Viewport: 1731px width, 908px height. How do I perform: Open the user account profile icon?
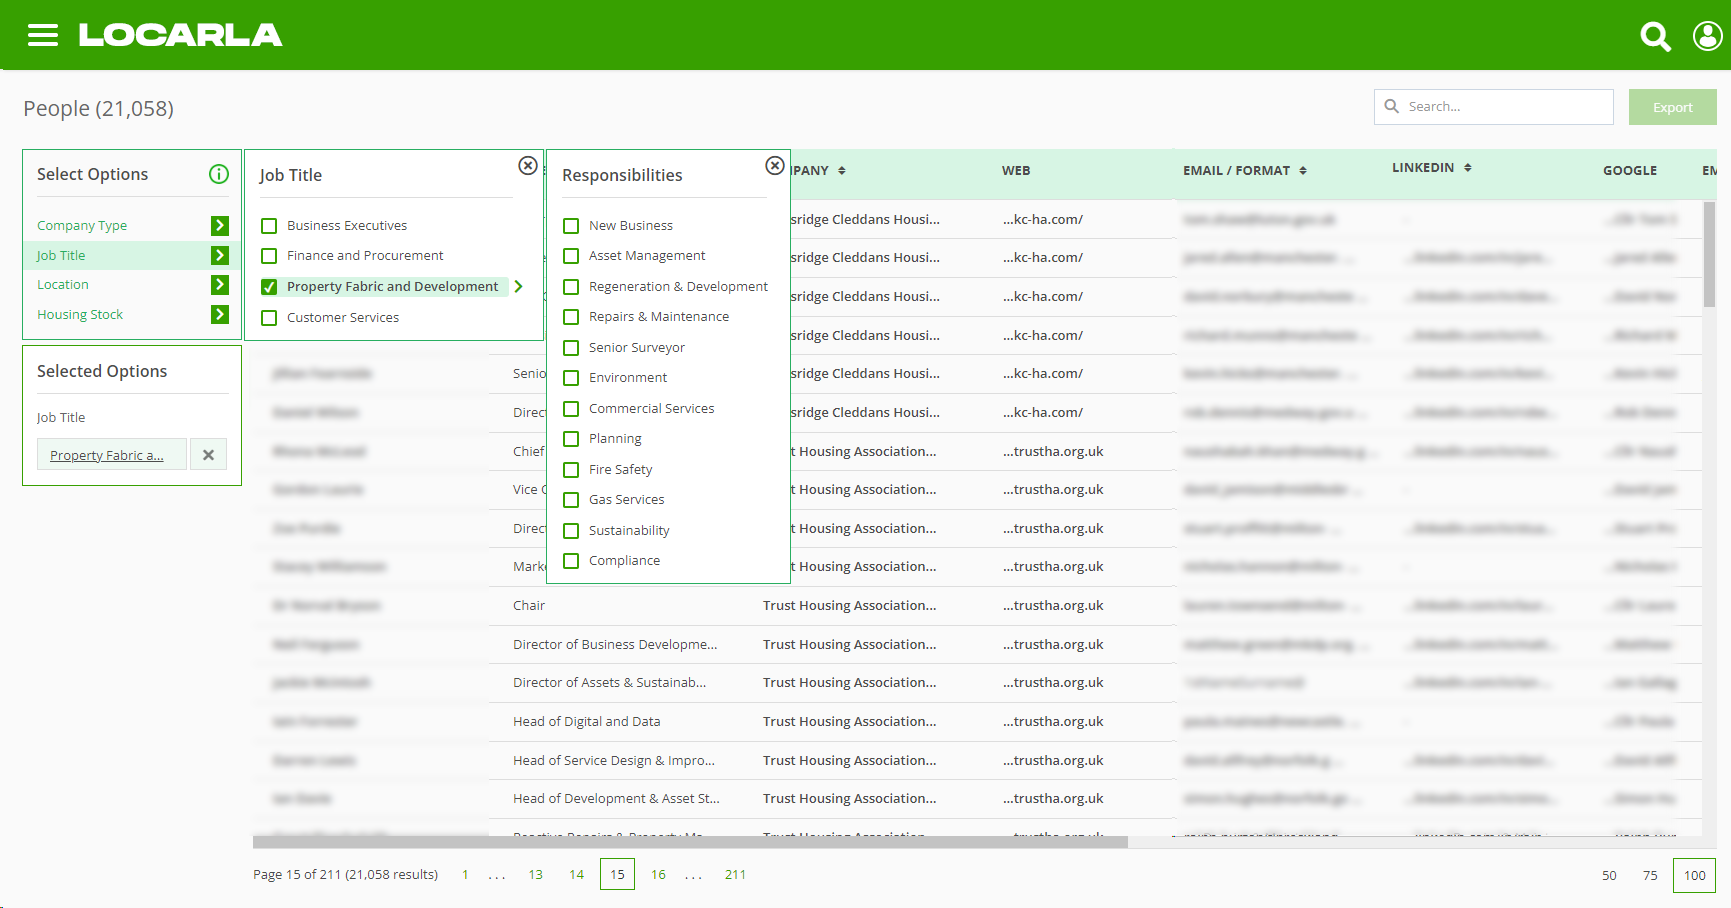point(1707,36)
